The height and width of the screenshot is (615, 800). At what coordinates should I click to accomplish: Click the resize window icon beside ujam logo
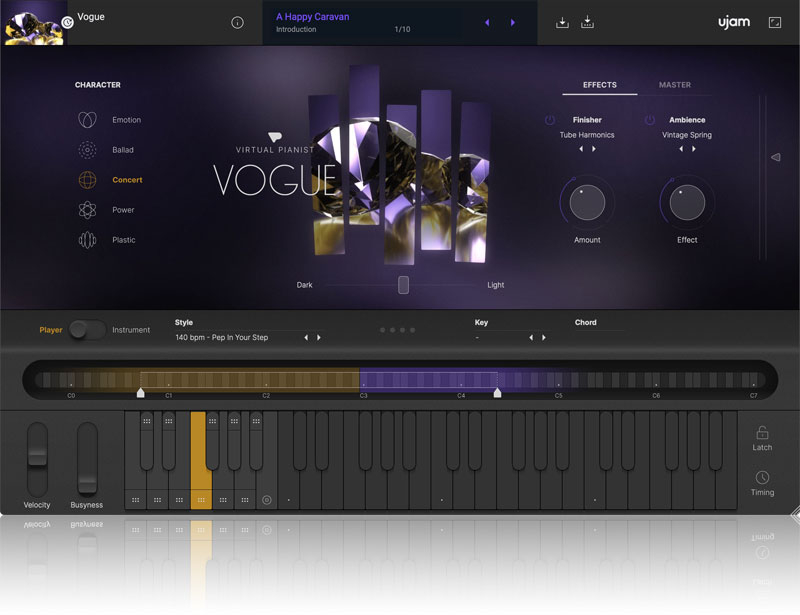click(775, 22)
